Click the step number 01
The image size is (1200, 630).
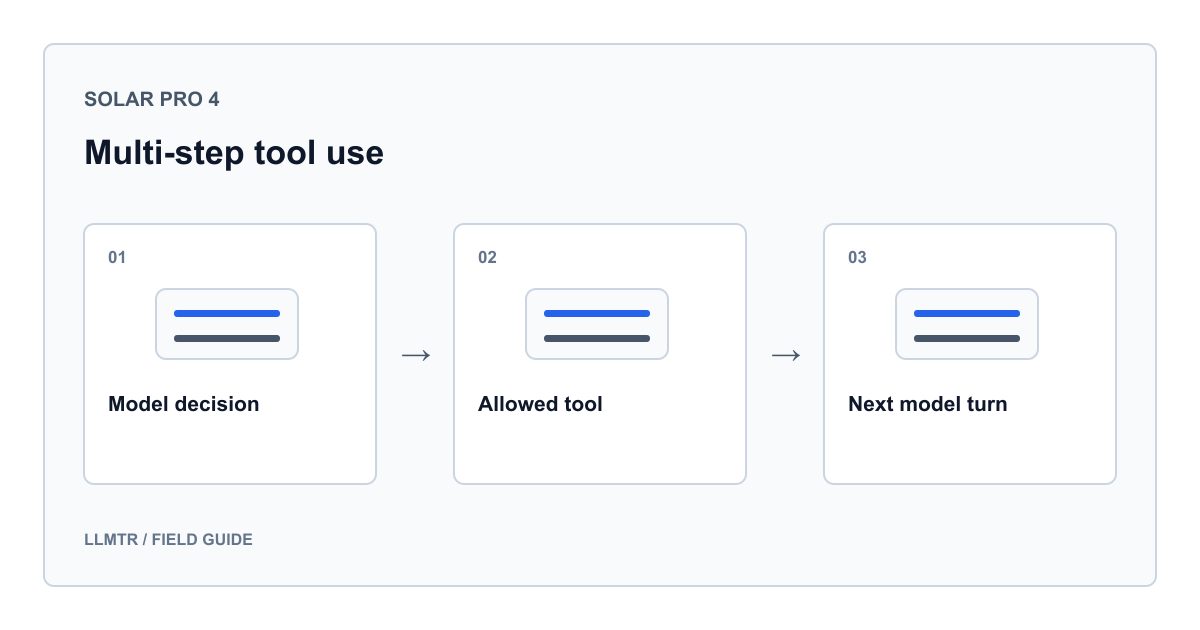(x=117, y=258)
